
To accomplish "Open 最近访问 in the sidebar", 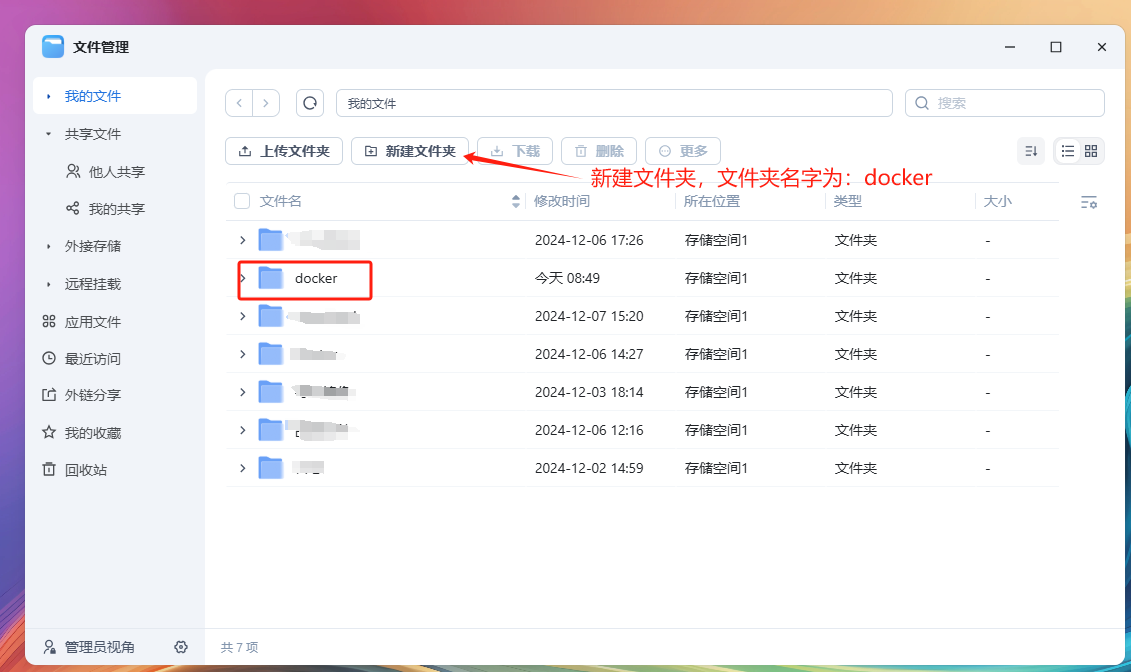I will [86, 358].
